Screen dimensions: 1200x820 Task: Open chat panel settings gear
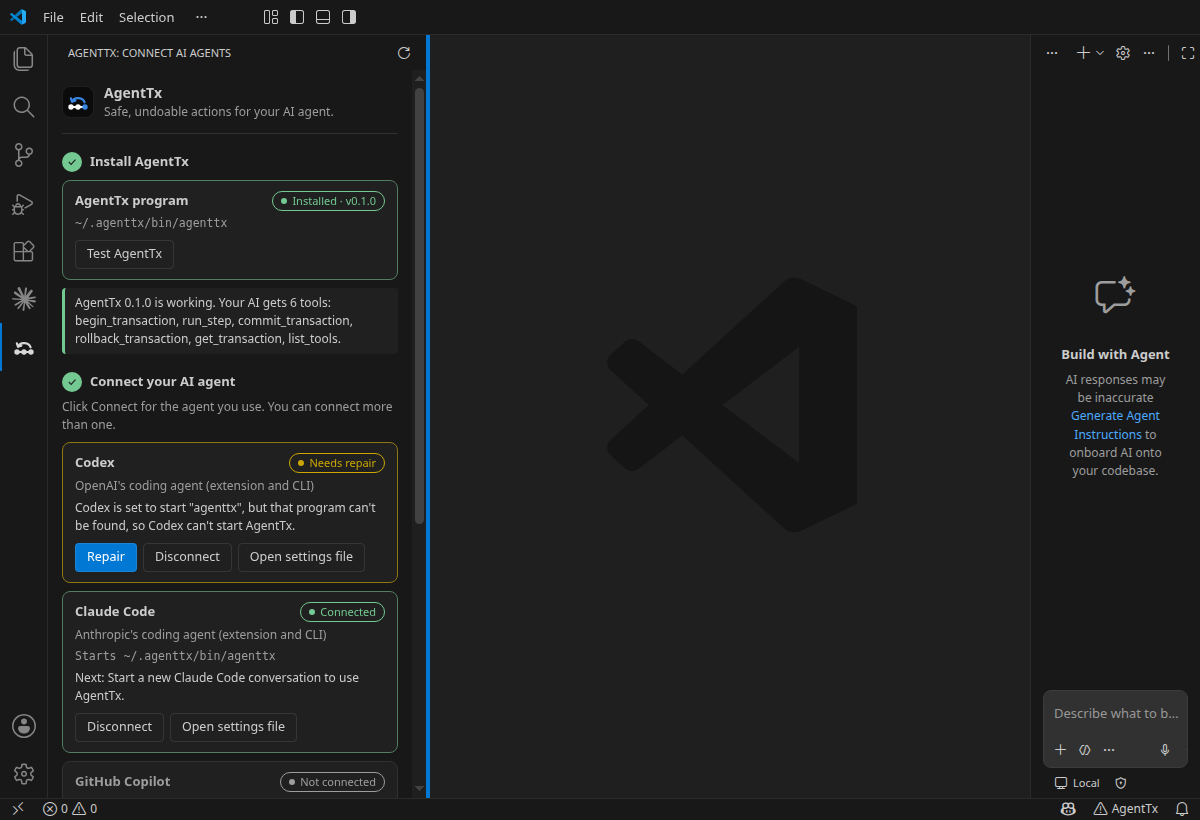[x=1123, y=53]
